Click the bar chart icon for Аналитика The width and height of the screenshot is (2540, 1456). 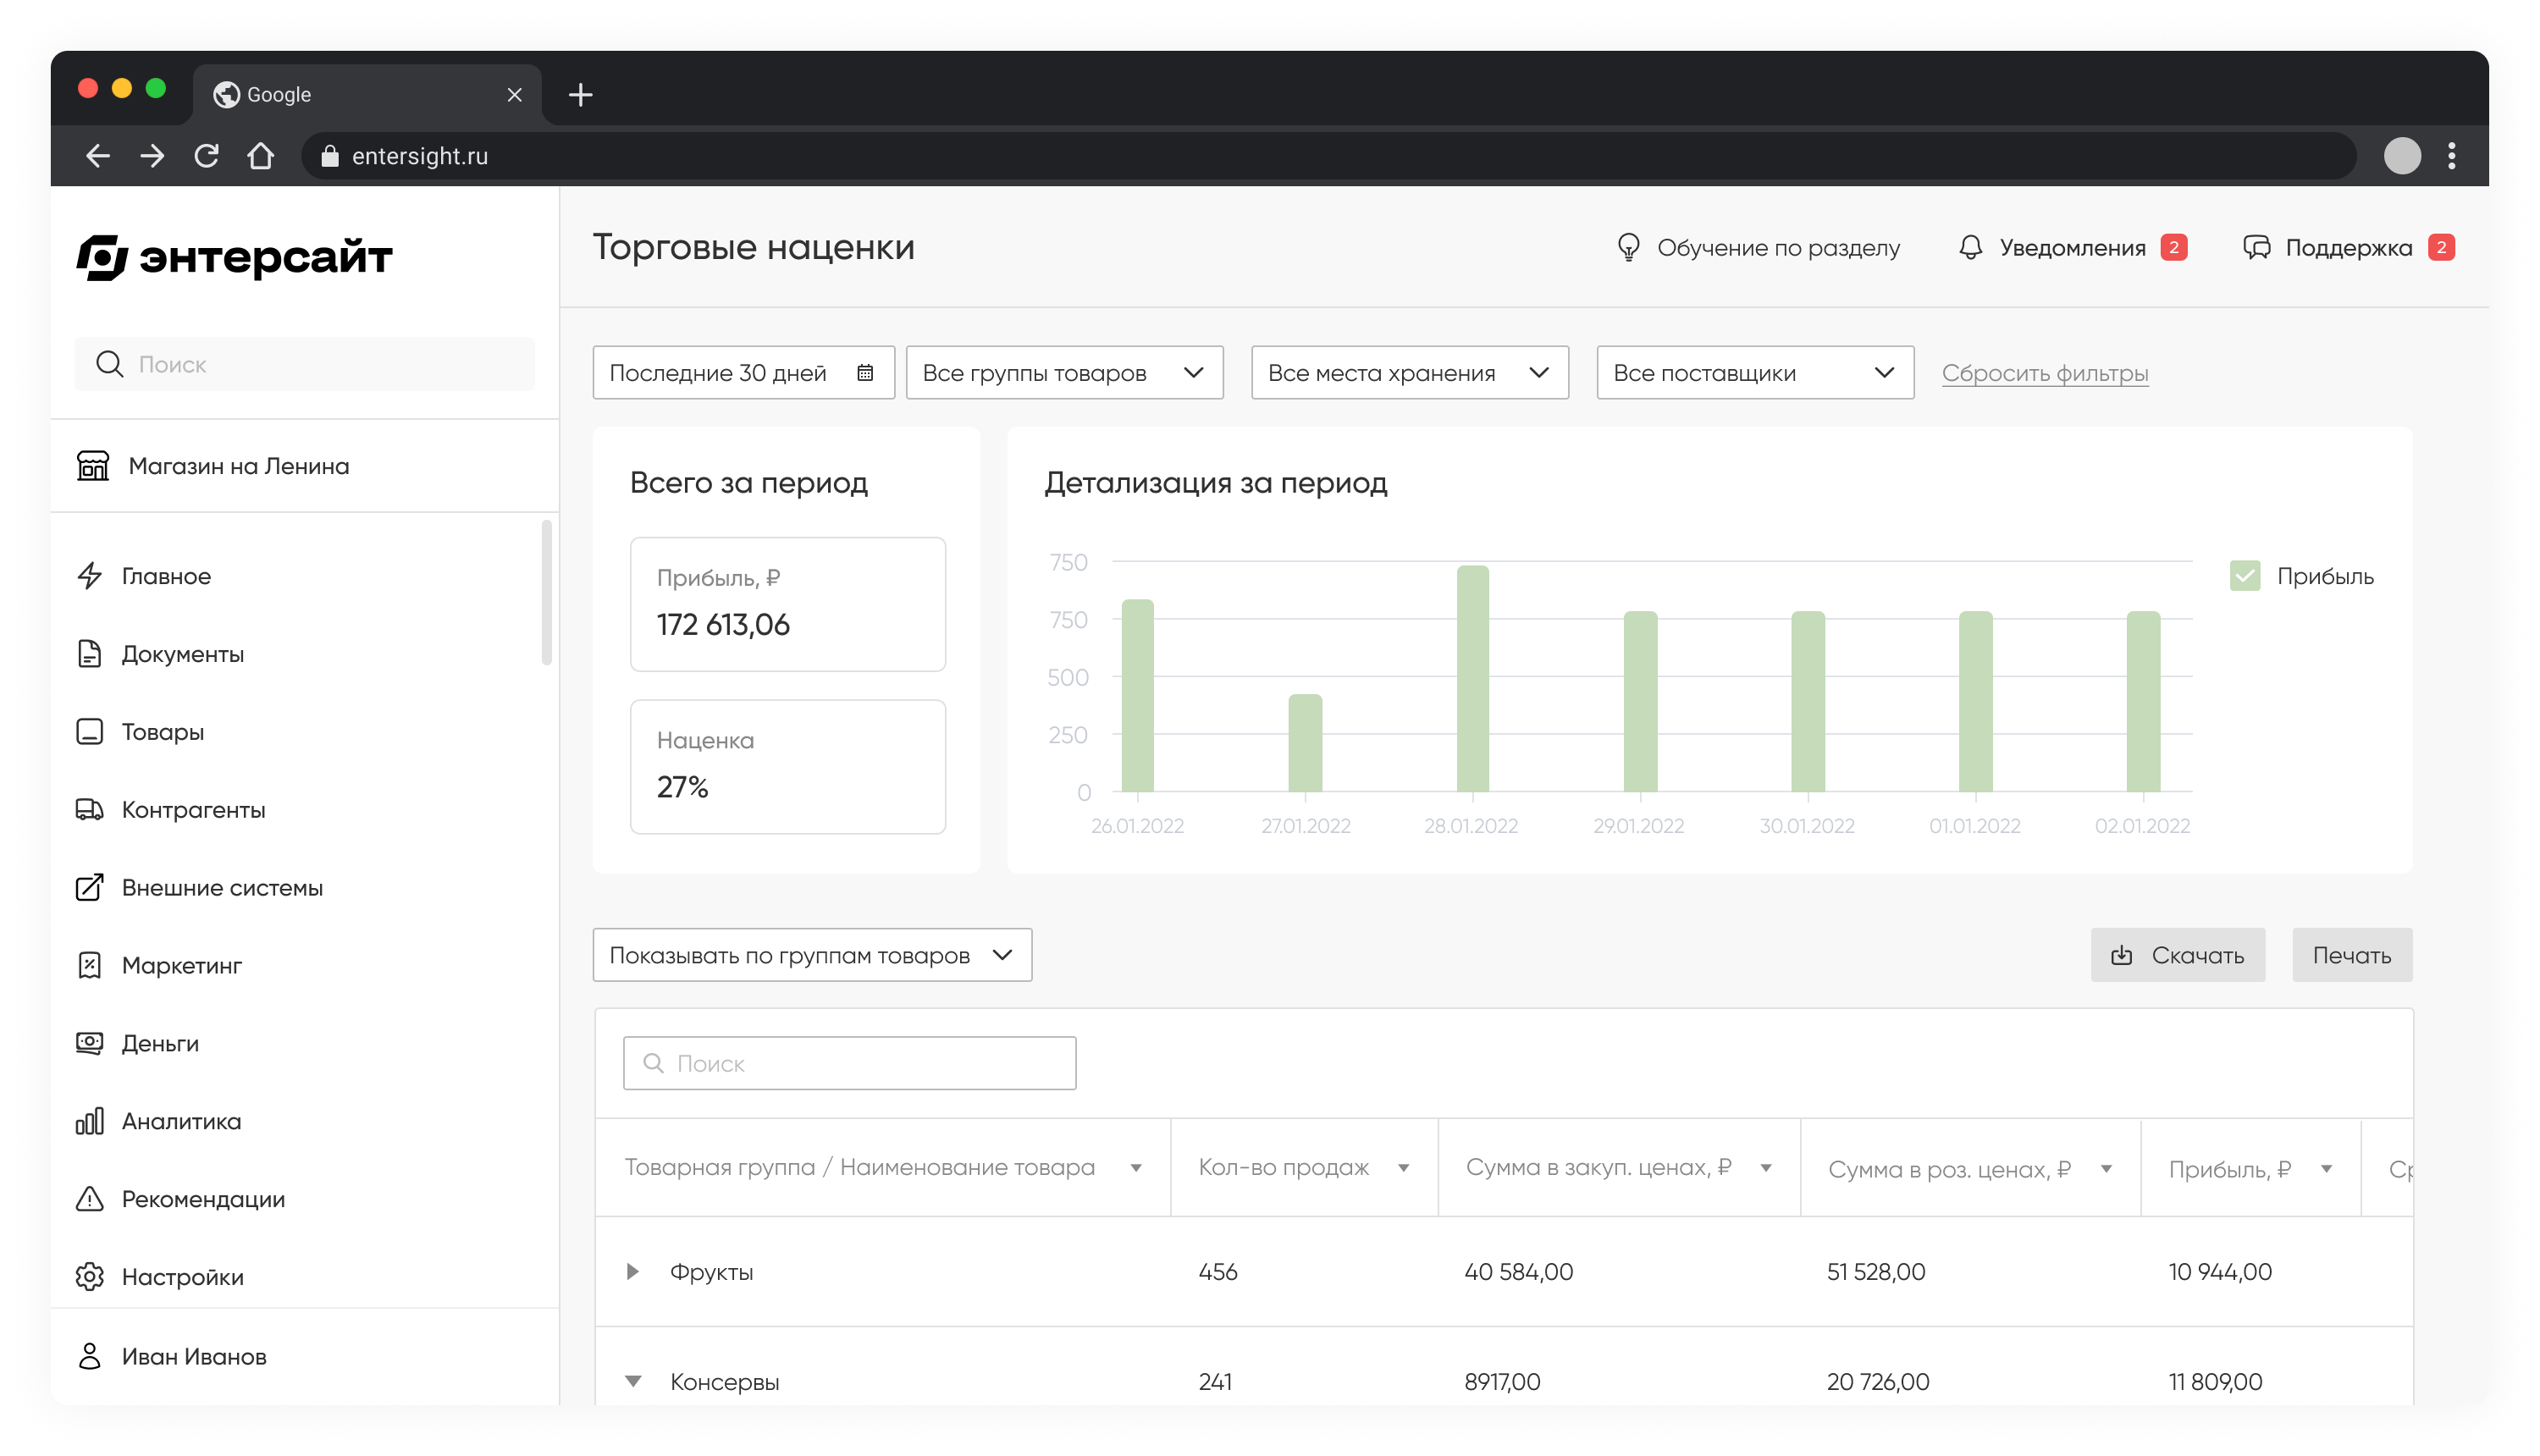tap(90, 1122)
